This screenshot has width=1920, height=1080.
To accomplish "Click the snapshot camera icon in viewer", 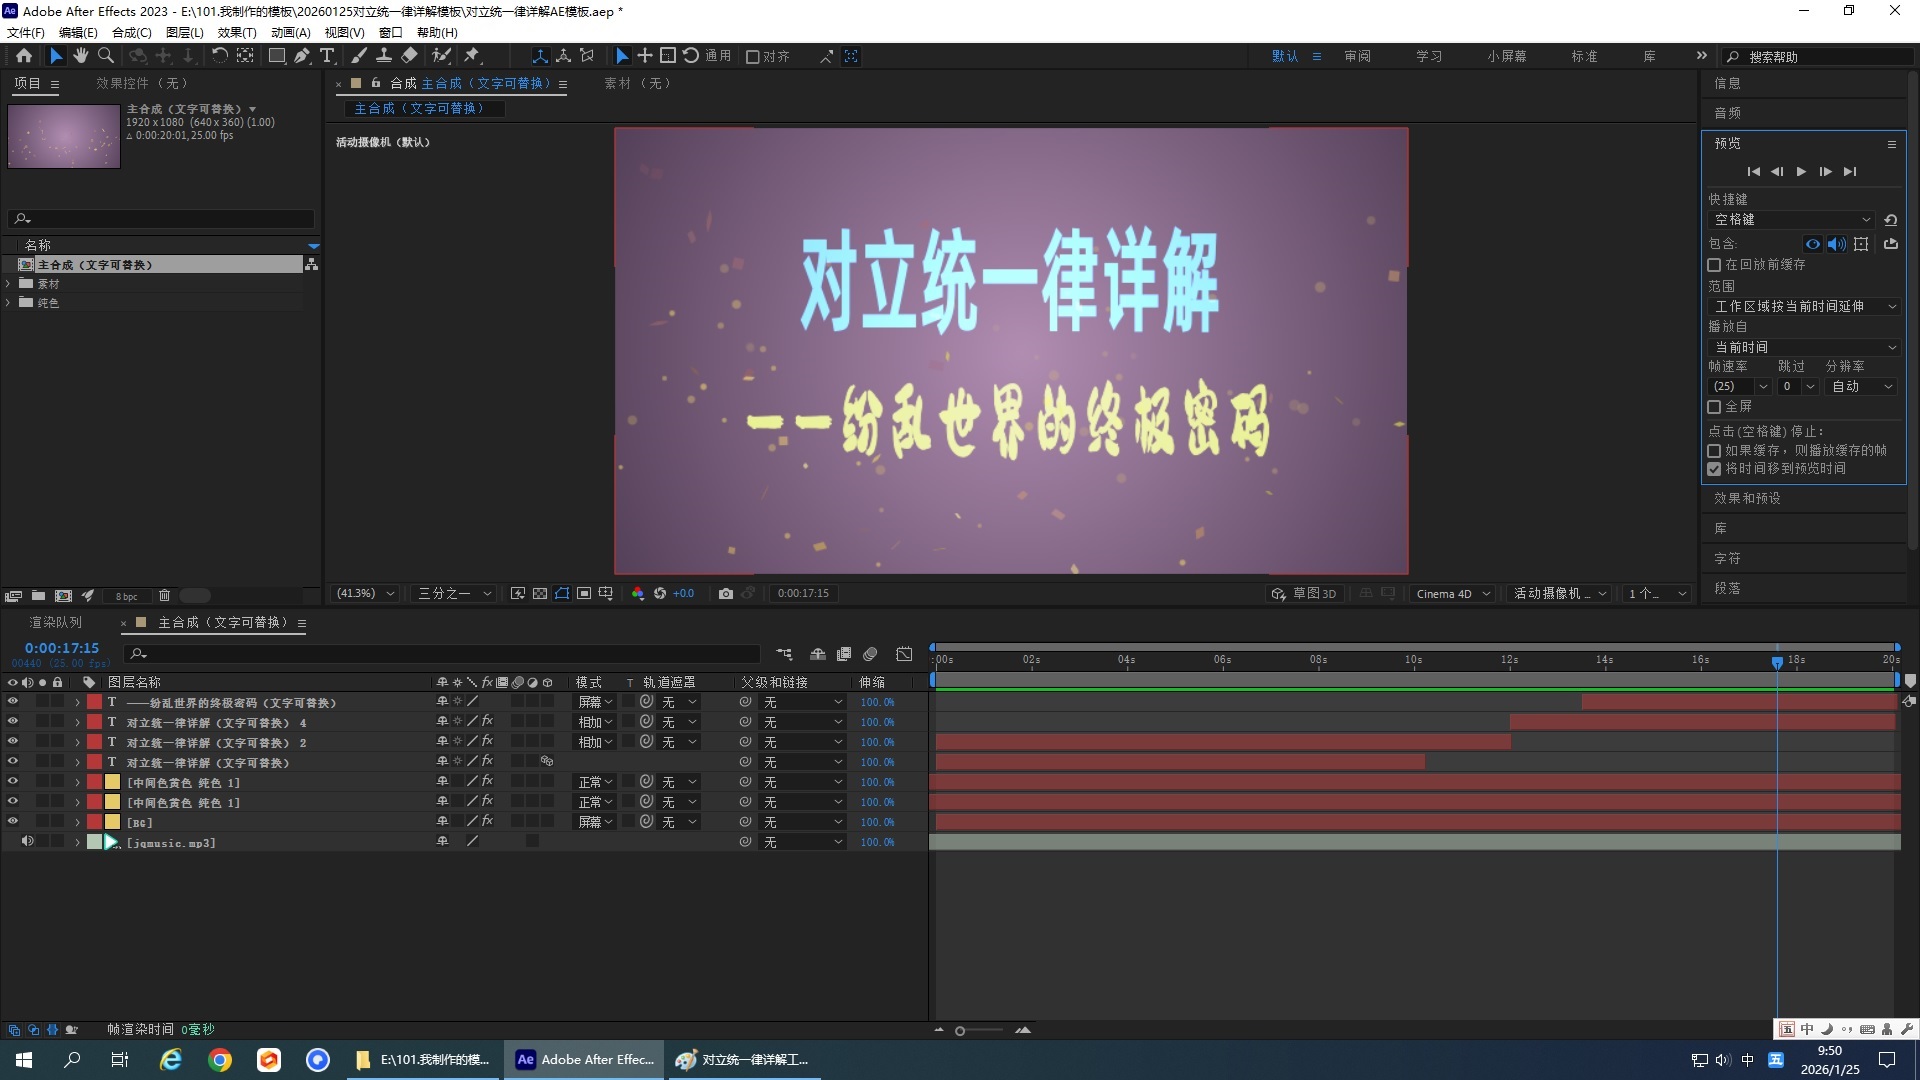I will point(726,593).
